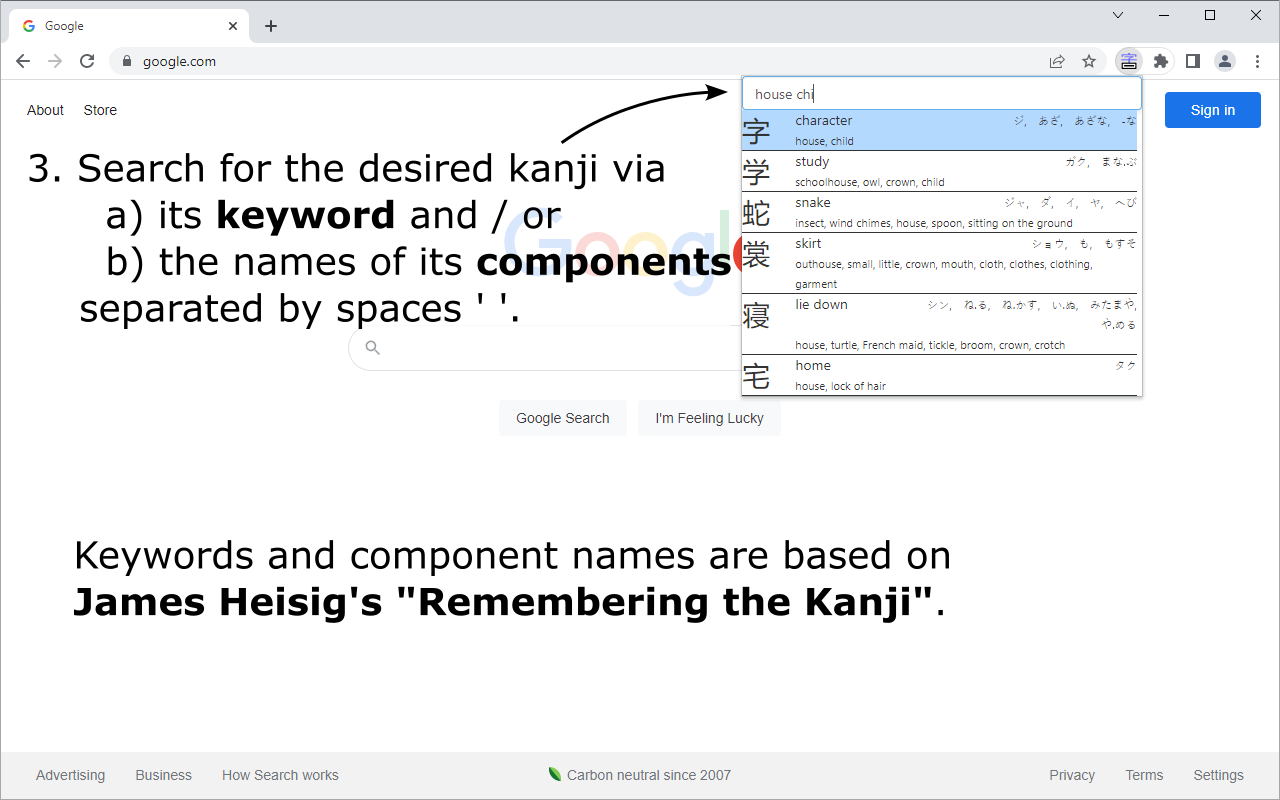Click the Store link

click(x=100, y=110)
